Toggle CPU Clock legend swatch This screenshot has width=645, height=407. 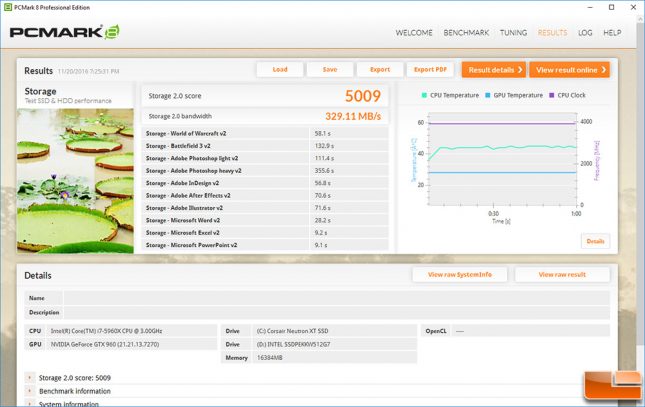click(x=552, y=95)
